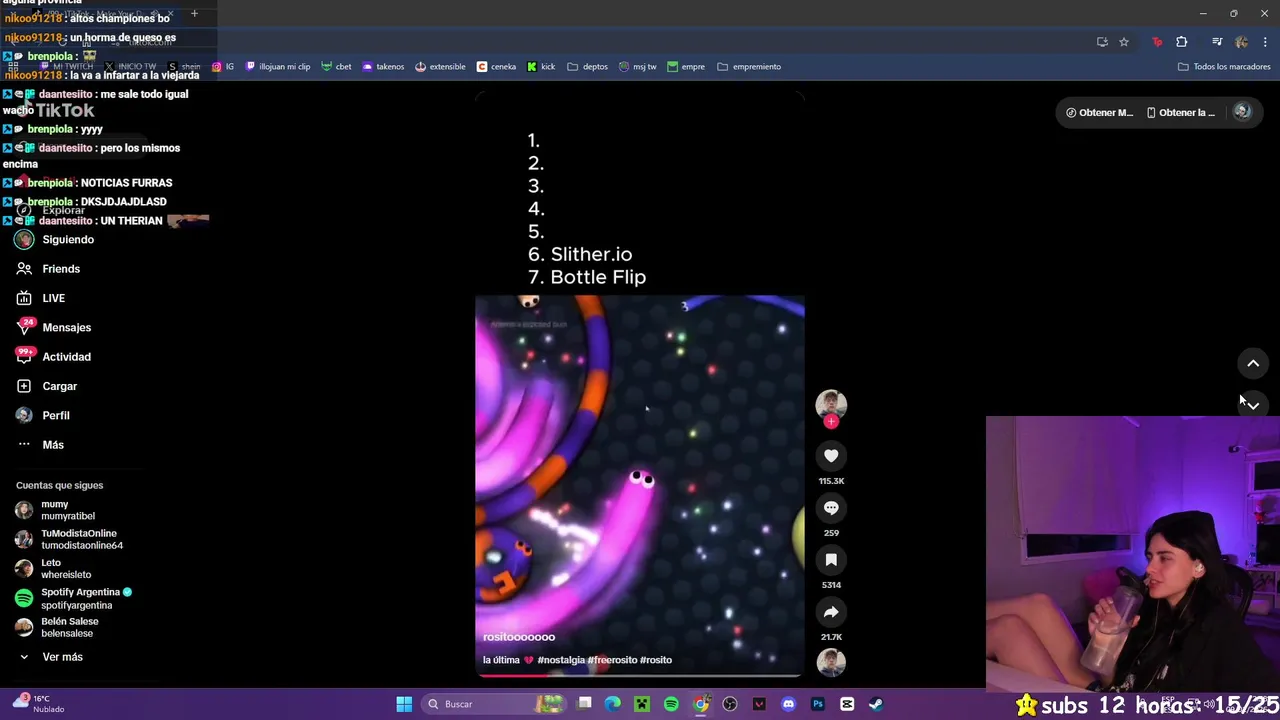Open the spinning sound disc below the share icon

coord(831,662)
